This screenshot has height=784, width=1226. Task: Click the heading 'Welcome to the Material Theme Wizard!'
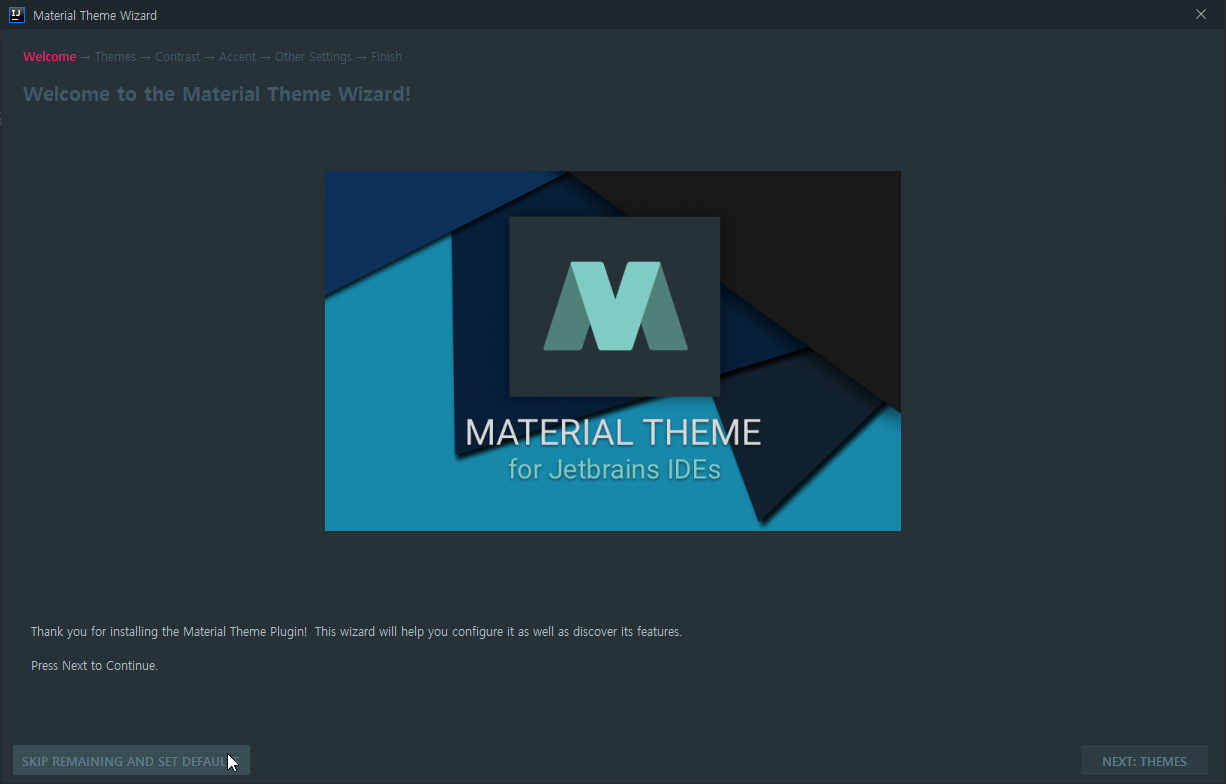click(x=217, y=94)
